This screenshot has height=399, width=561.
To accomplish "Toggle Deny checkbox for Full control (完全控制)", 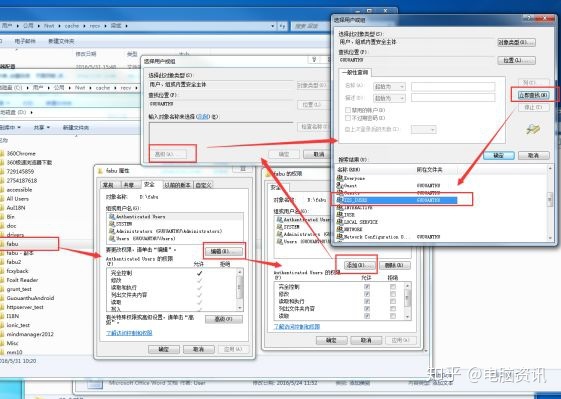I will point(393,287).
